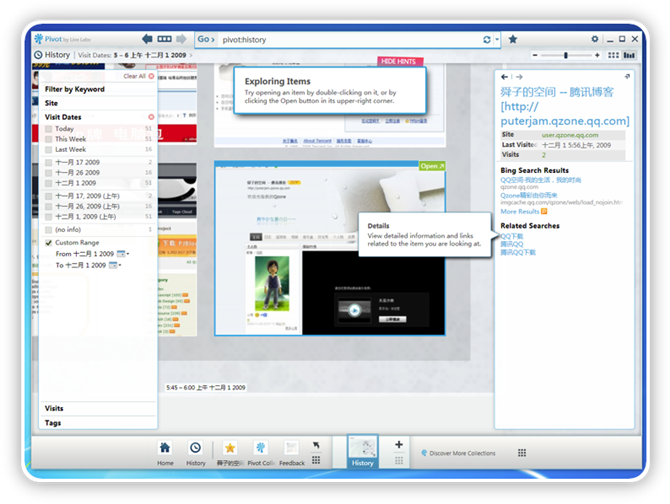The image size is (670, 504).
Task: Click the Pivot Collections icon
Action: (260, 453)
